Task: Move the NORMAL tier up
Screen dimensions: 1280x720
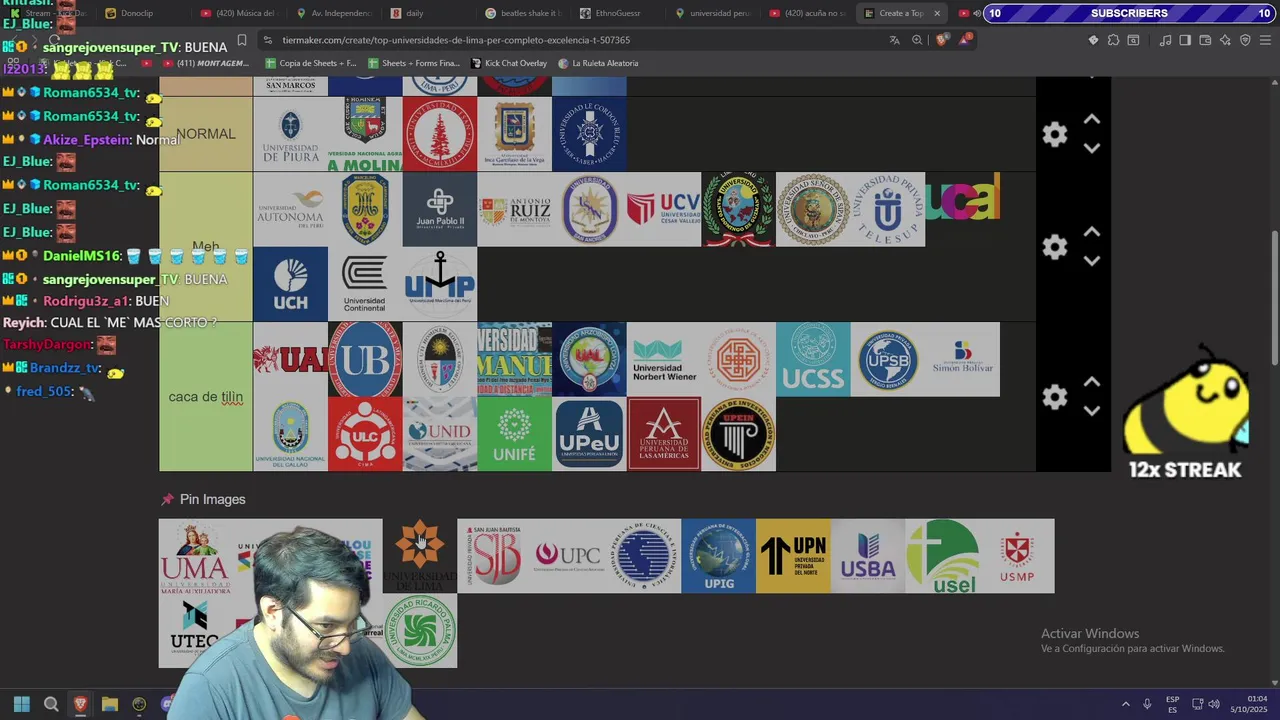Action: [x=1092, y=119]
